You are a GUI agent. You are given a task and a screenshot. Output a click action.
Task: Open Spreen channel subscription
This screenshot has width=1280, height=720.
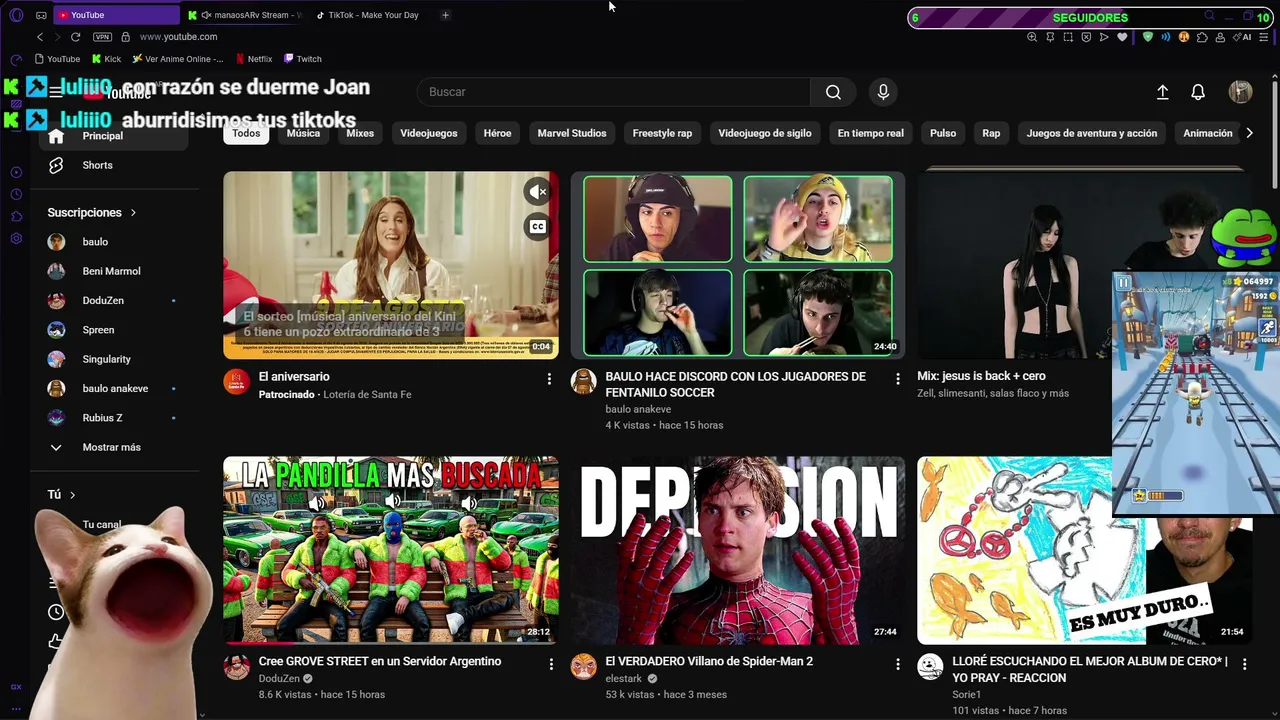coord(115,330)
